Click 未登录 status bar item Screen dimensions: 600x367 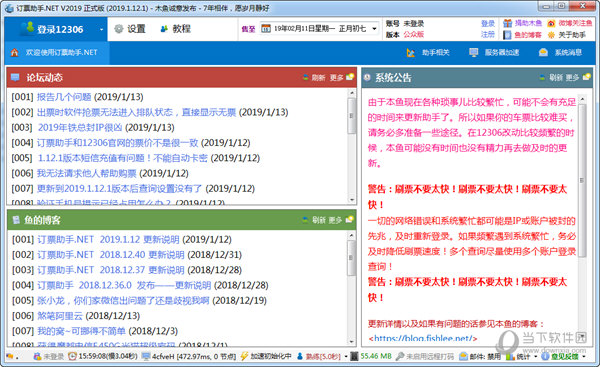(48, 356)
